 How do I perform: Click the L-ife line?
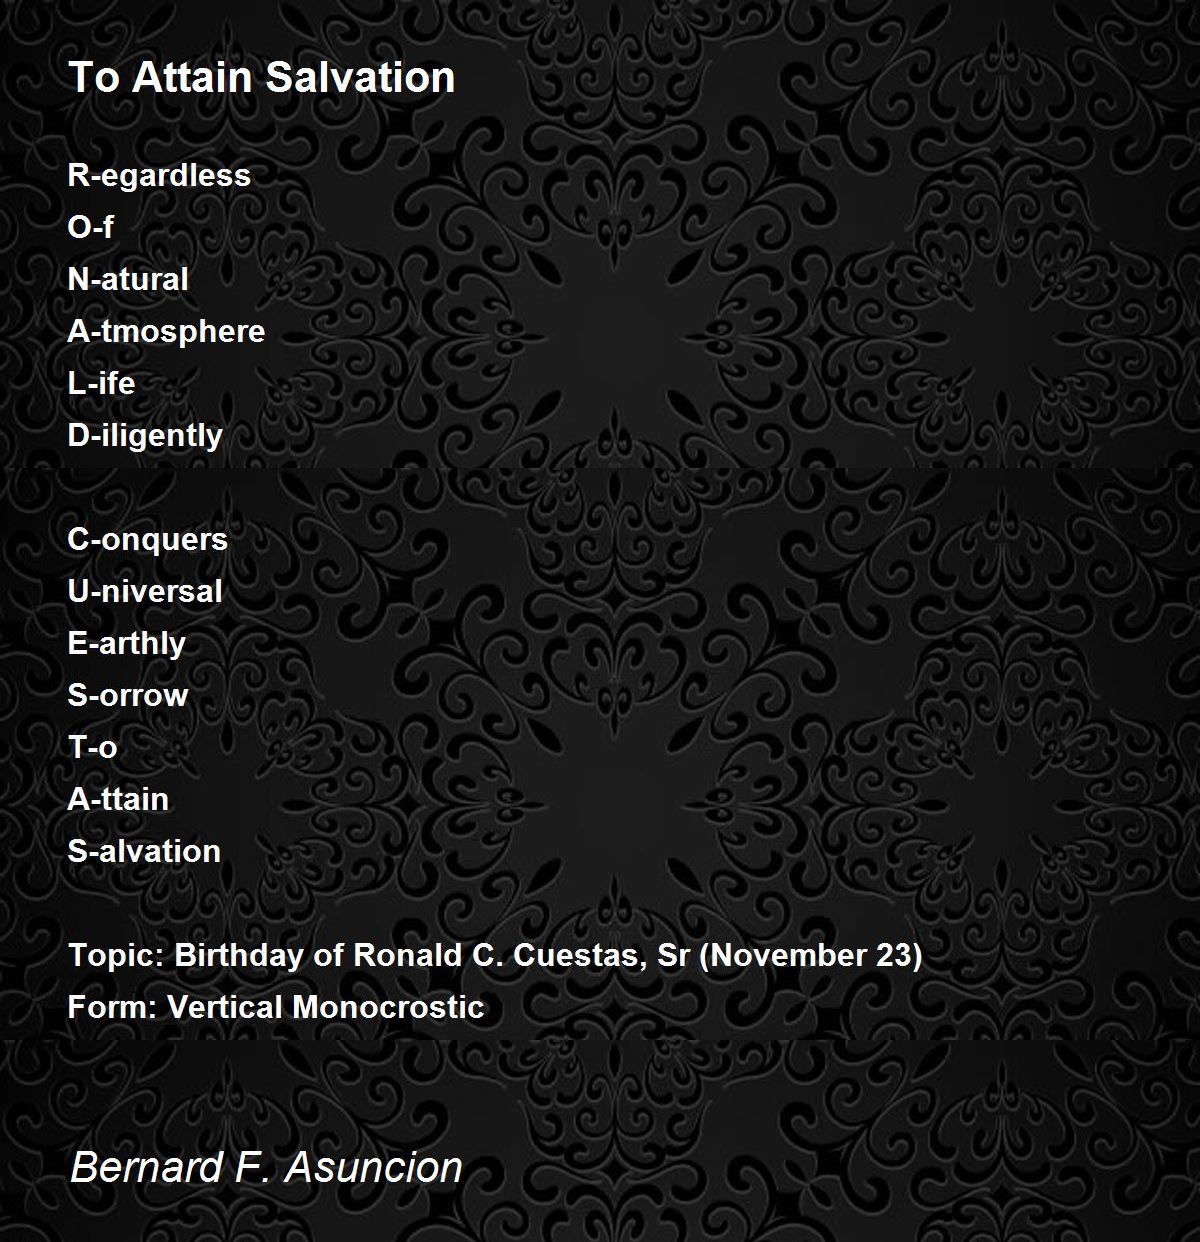(x=101, y=383)
